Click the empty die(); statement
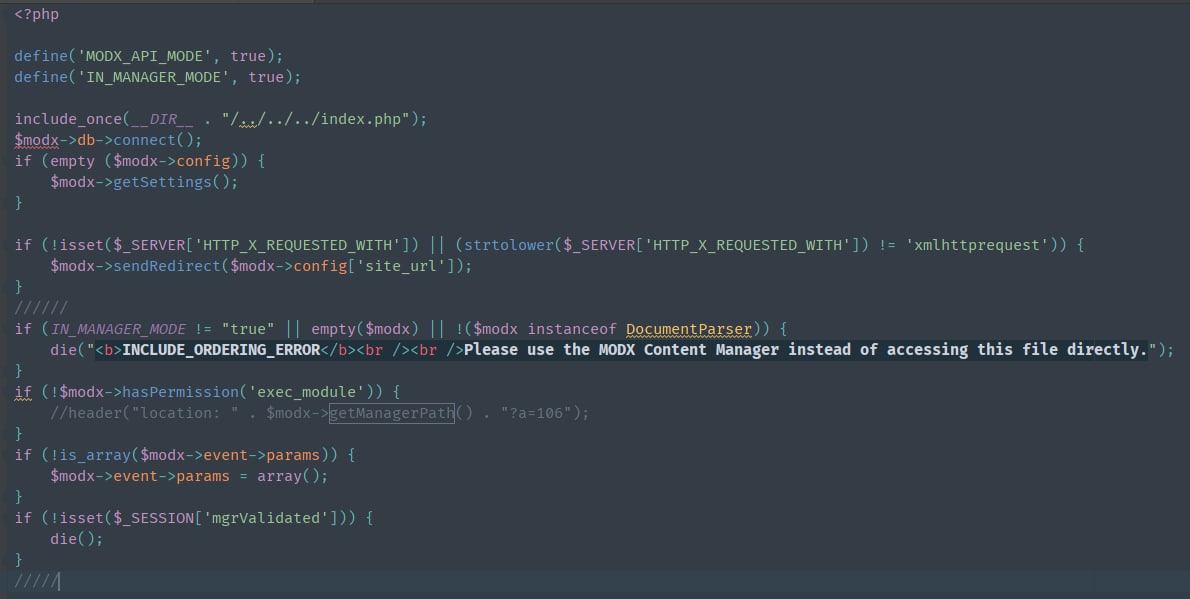 [77, 539]
